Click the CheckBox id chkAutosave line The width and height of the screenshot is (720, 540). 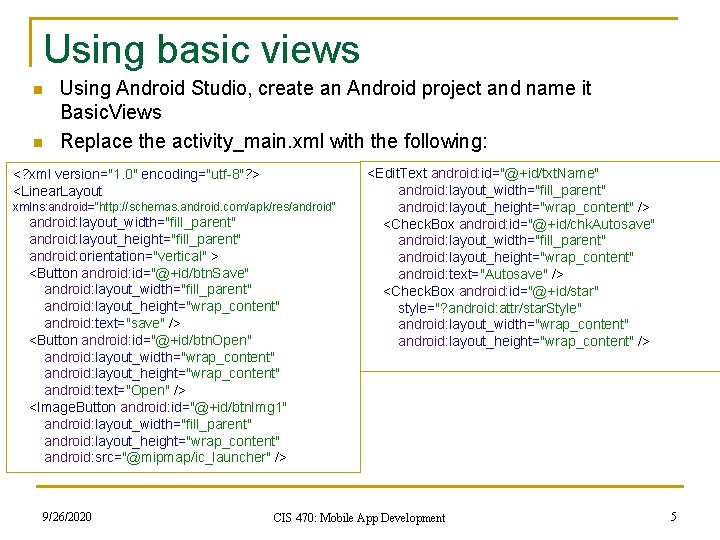(x=519, y=224)
